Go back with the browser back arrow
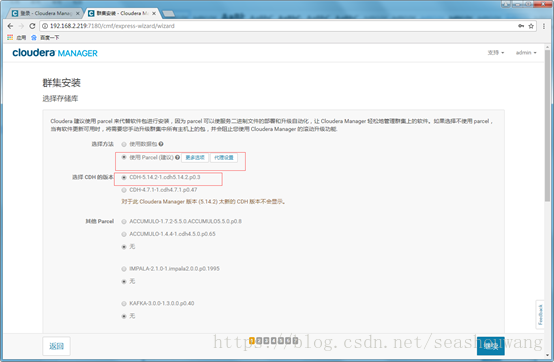 click(10, 26)
